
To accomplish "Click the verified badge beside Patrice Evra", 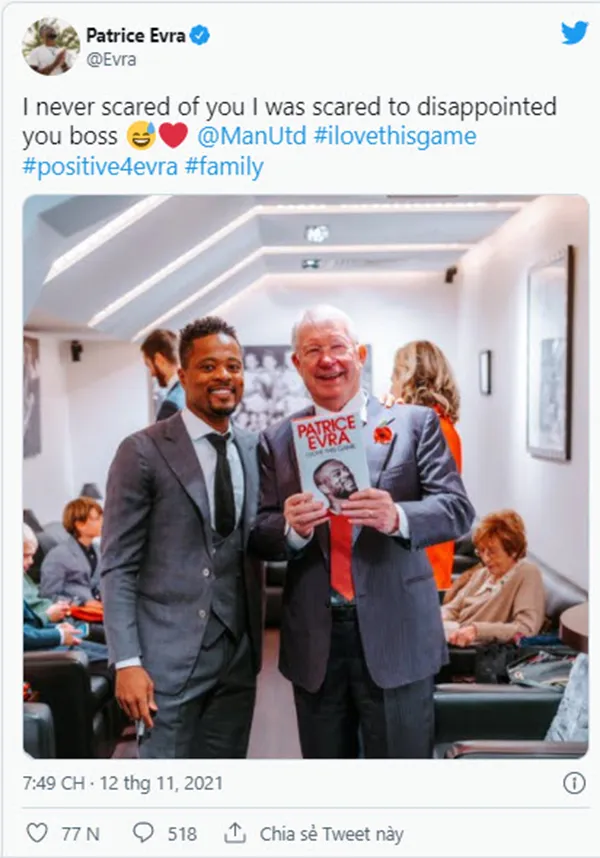I will pyautogui.click(x=200, y=36).
